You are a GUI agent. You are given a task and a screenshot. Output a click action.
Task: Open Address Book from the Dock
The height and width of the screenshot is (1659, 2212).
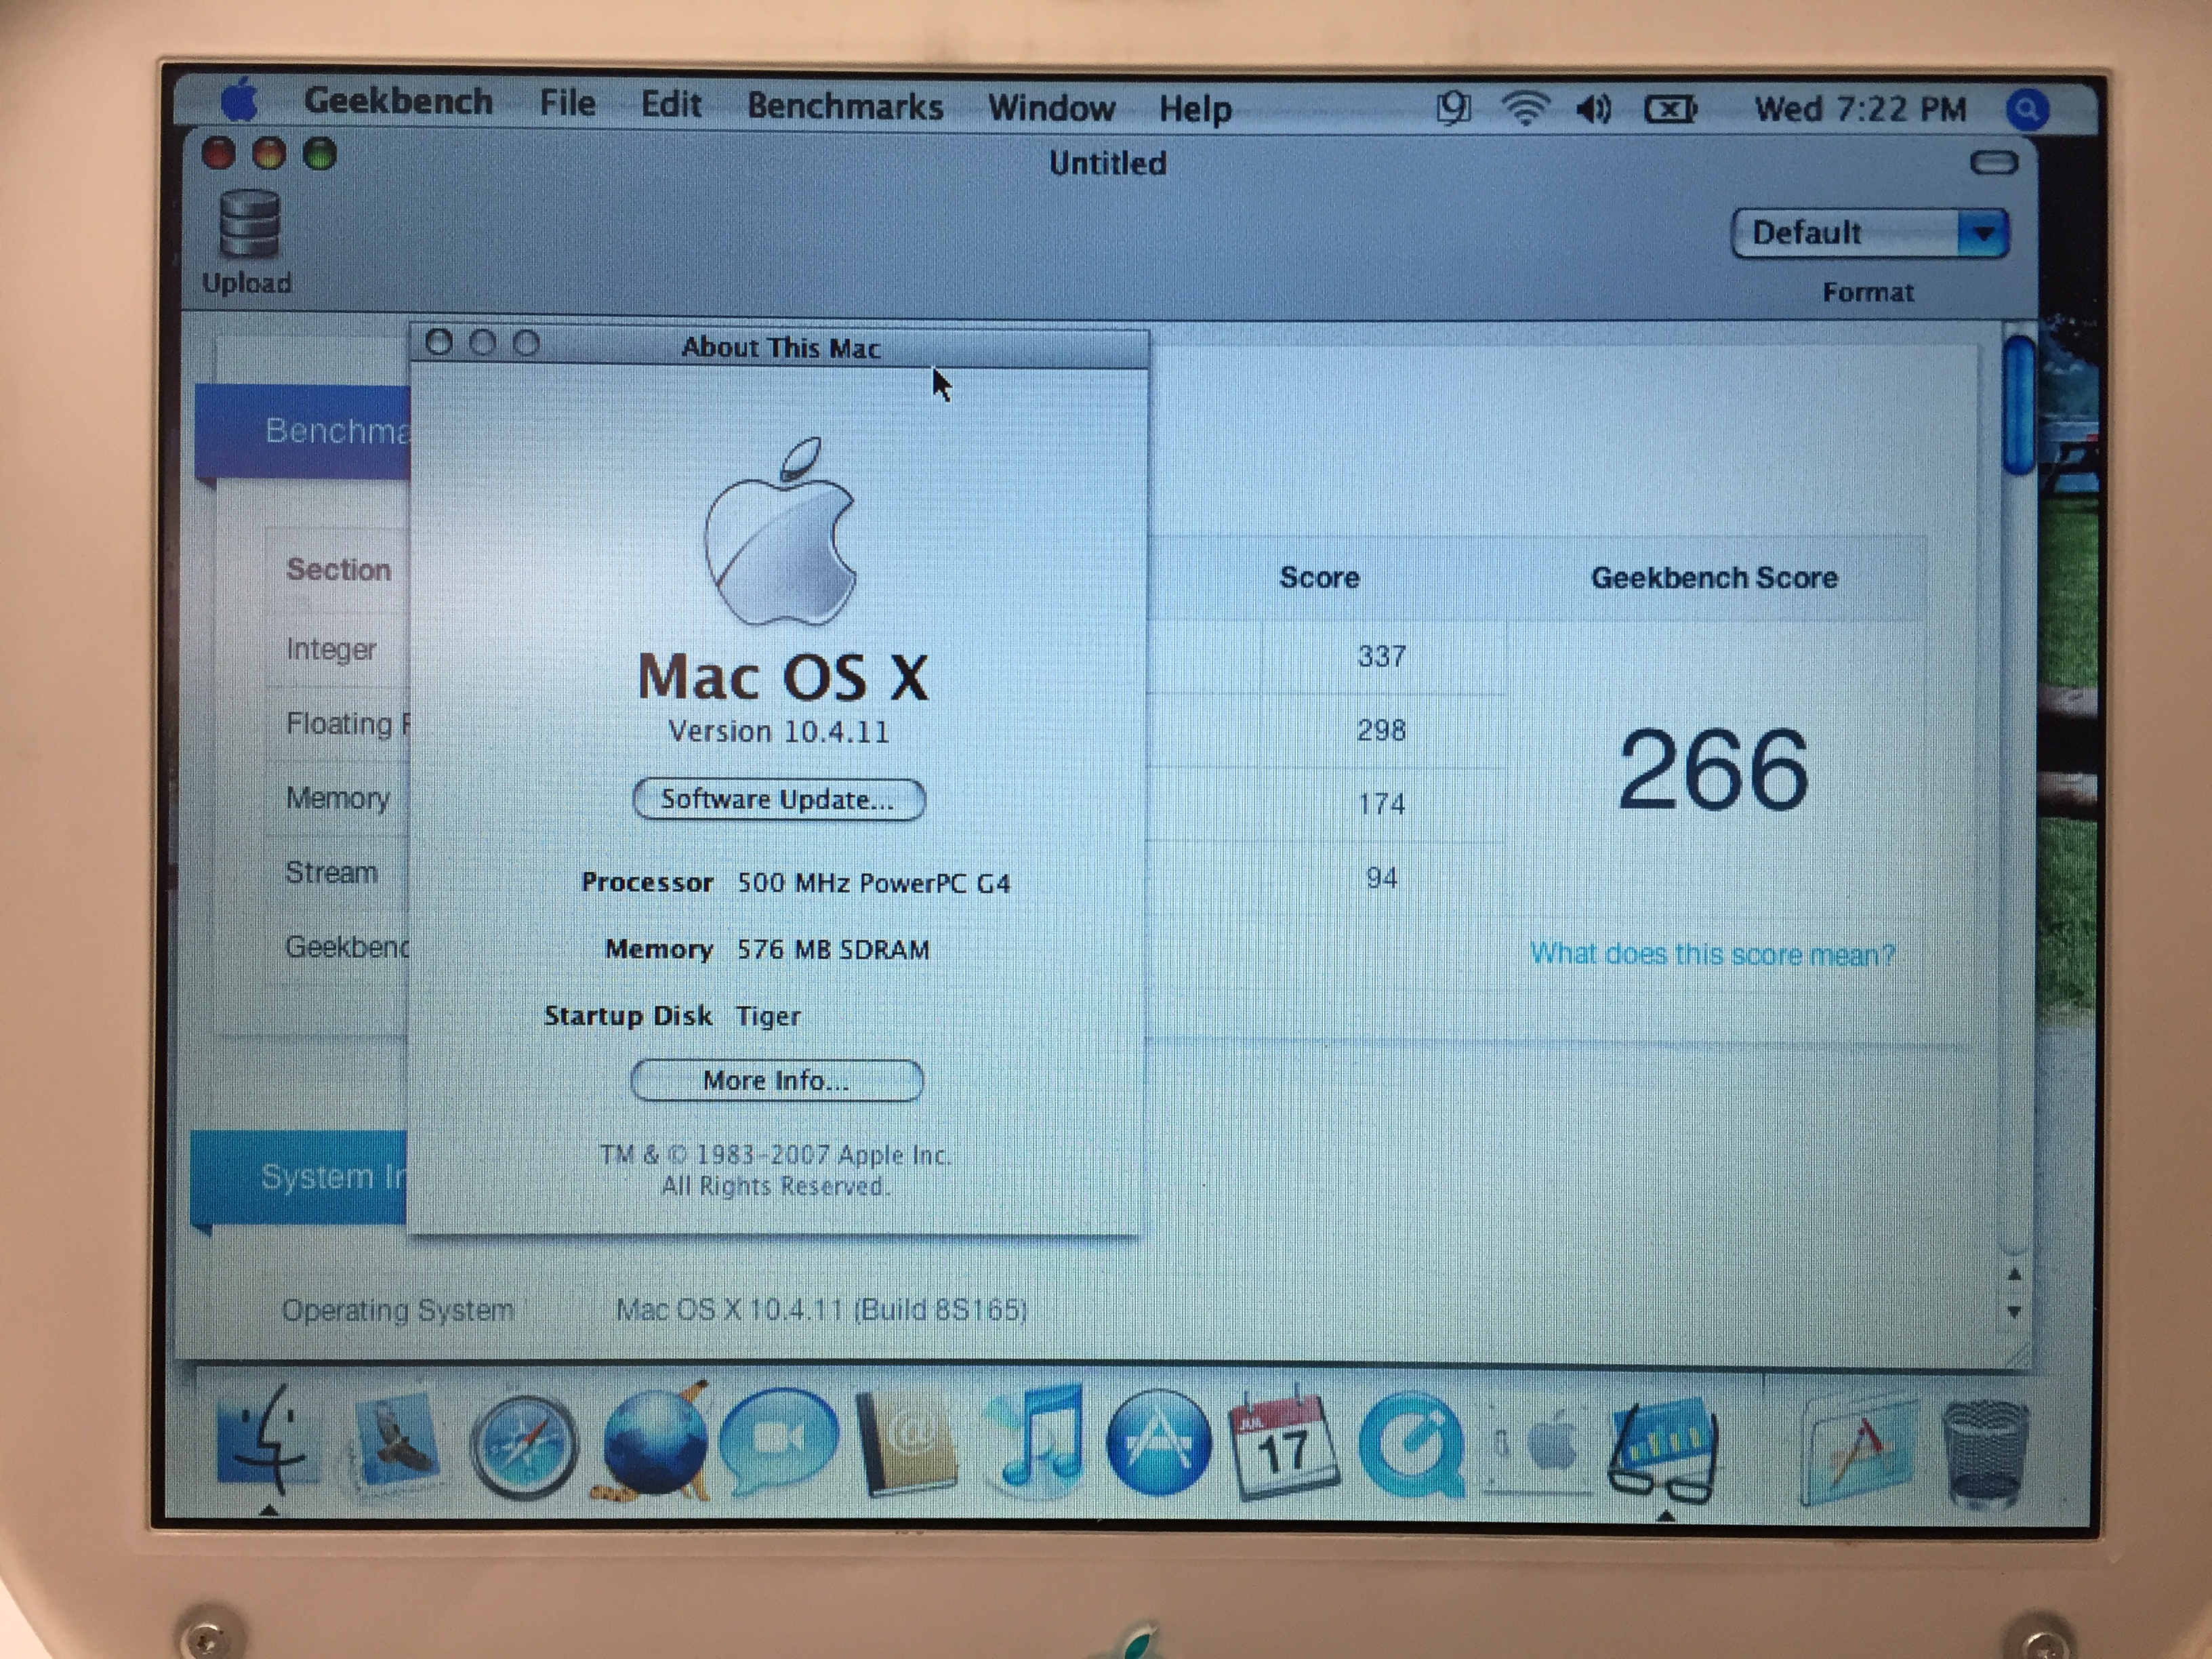906,1442
